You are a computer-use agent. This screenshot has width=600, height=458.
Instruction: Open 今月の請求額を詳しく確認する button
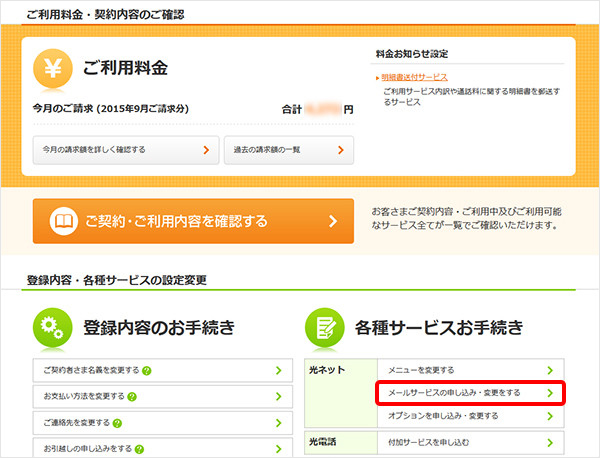click(126, 150)
